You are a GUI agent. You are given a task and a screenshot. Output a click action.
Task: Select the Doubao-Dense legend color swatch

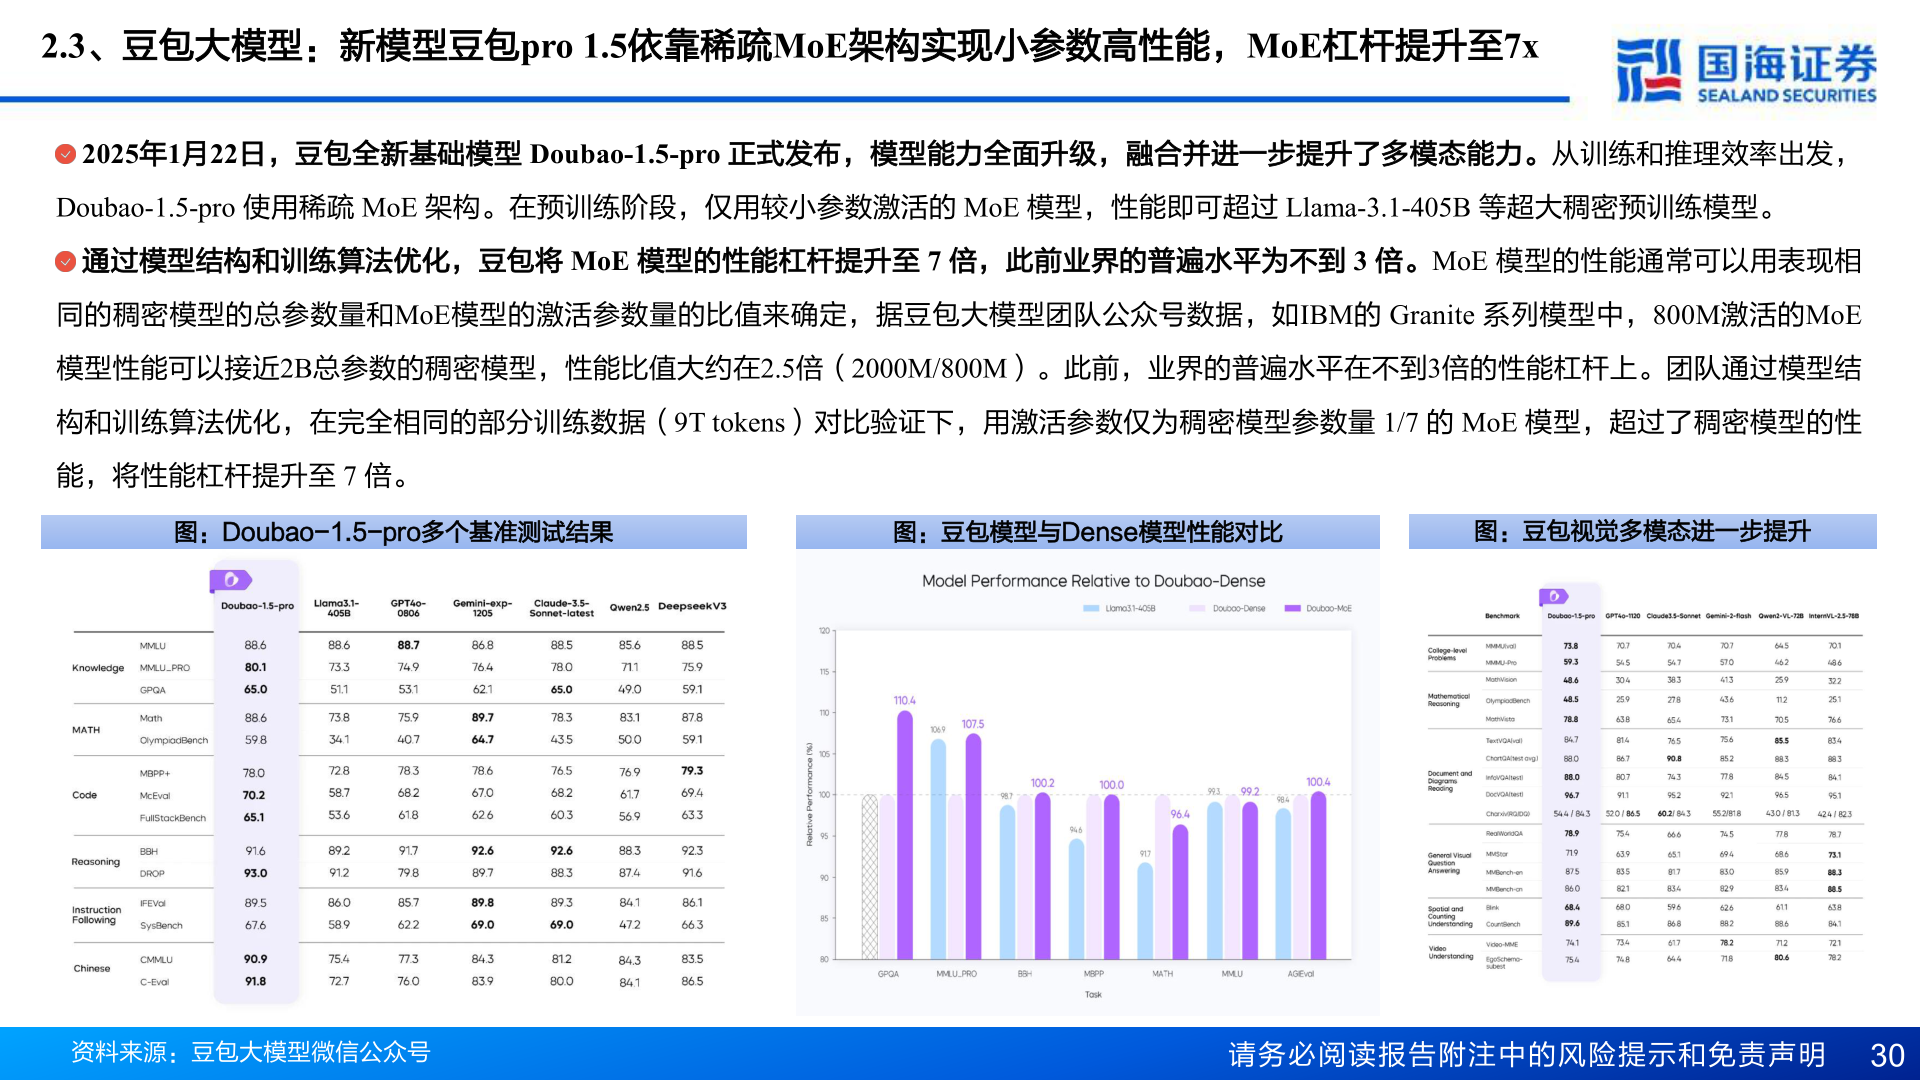1197,608
